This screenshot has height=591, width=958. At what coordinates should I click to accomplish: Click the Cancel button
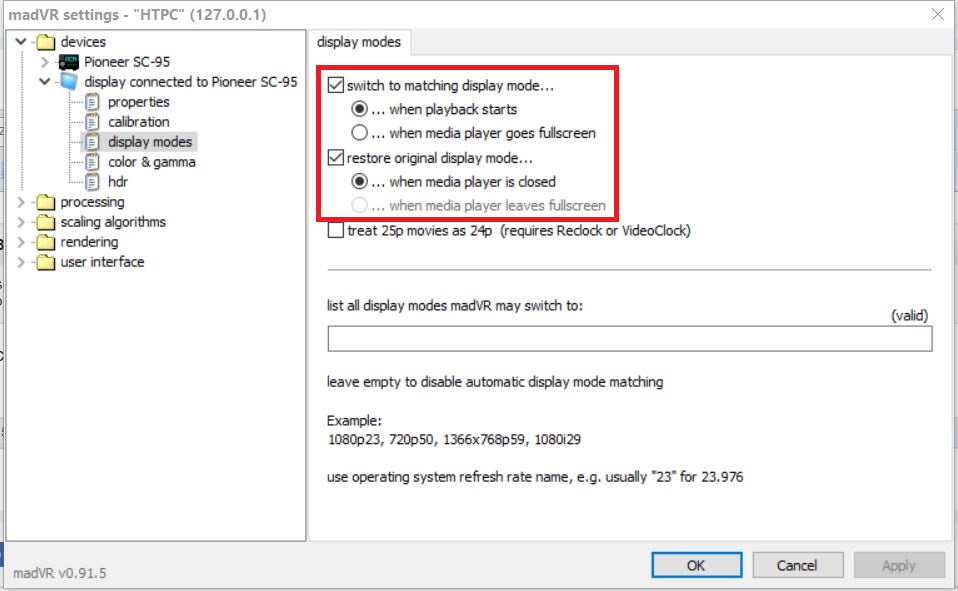coord(797,565)
